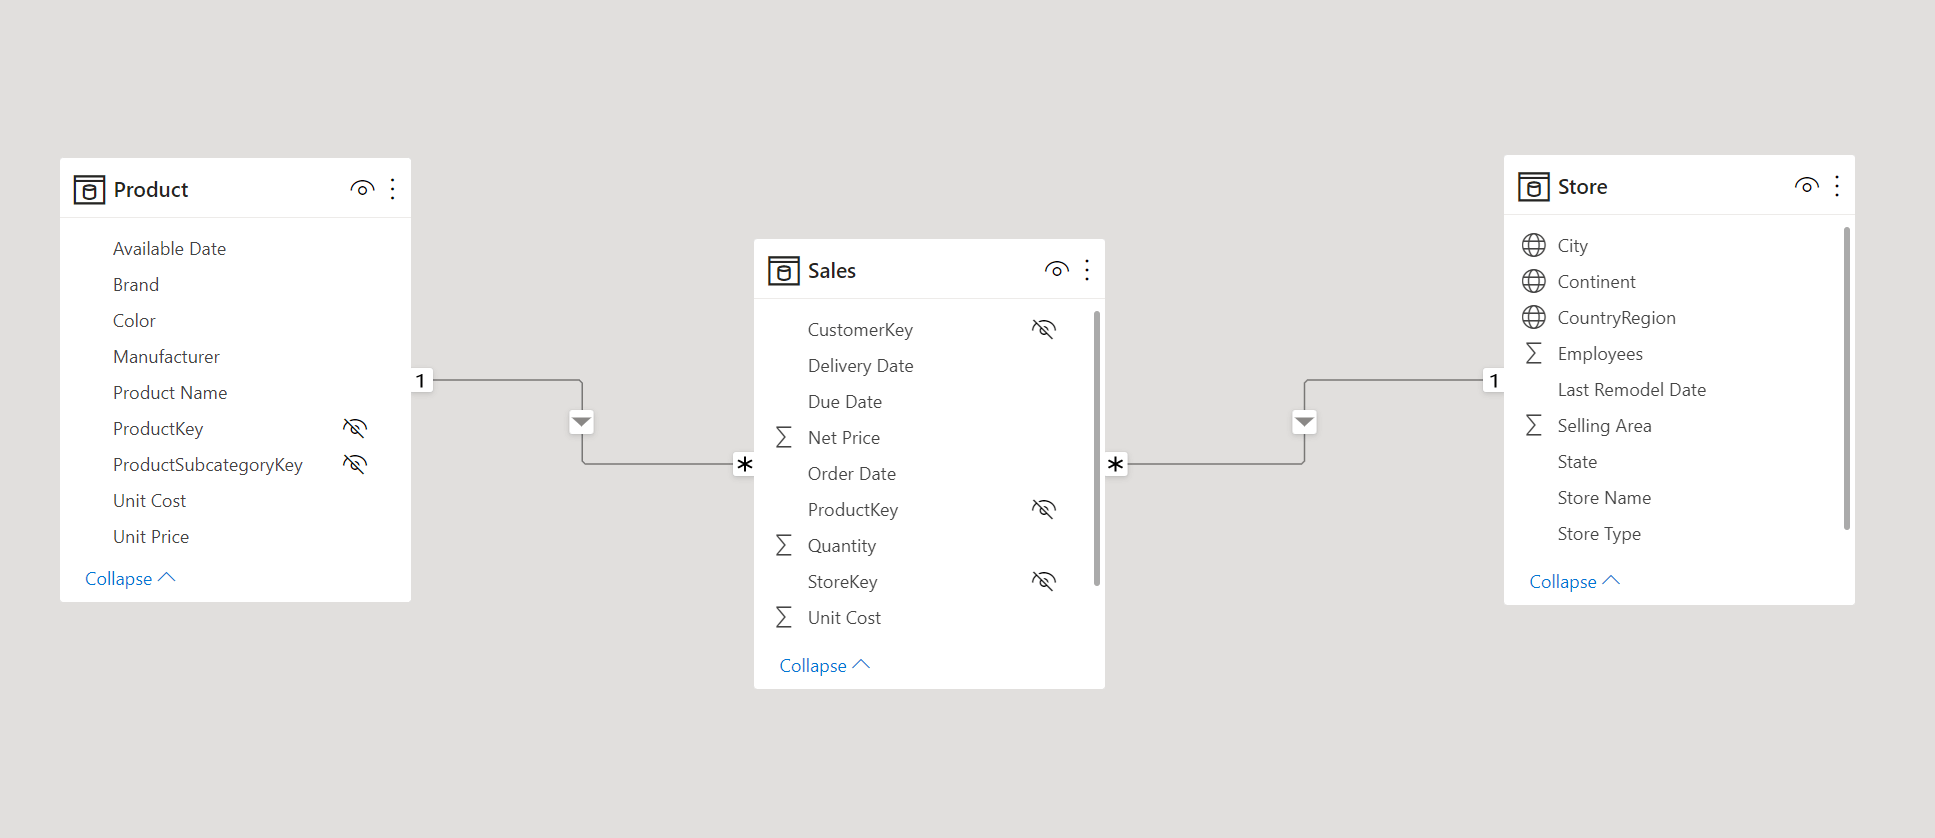Select ProductSubcategoryKey field name

point(208,465)
